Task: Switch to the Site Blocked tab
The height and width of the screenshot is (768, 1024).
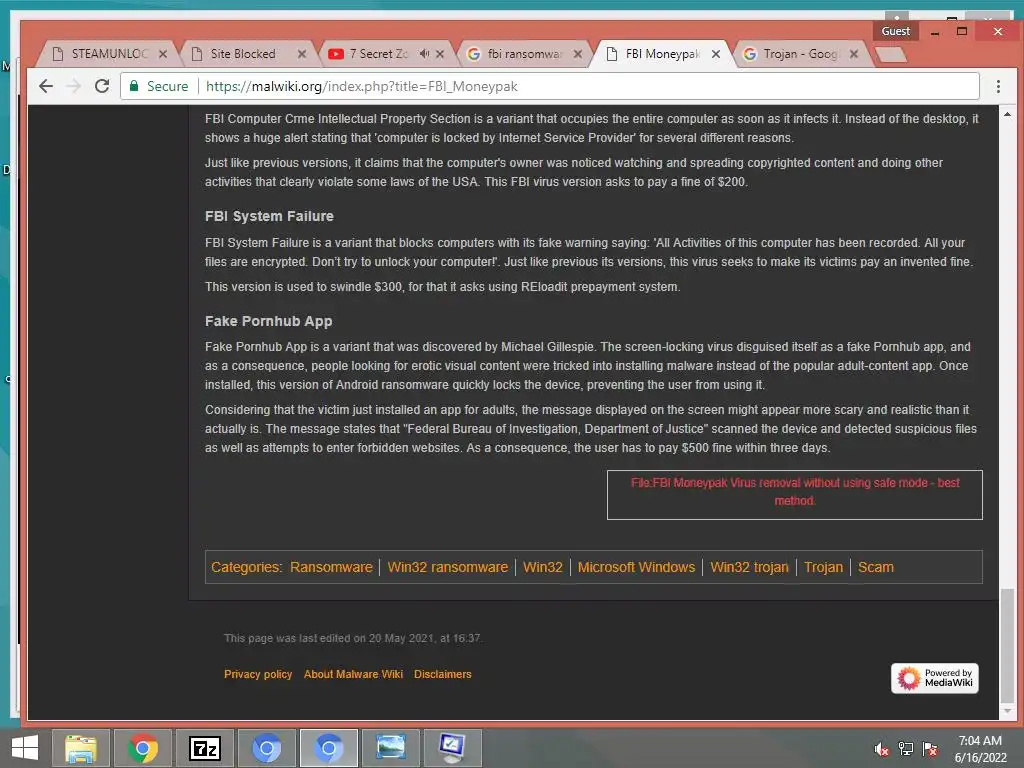Action: click(x=247, y=54)
